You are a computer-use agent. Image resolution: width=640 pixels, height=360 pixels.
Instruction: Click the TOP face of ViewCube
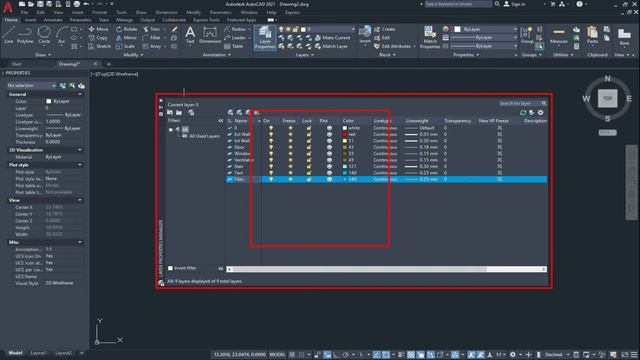coord(607,98)
